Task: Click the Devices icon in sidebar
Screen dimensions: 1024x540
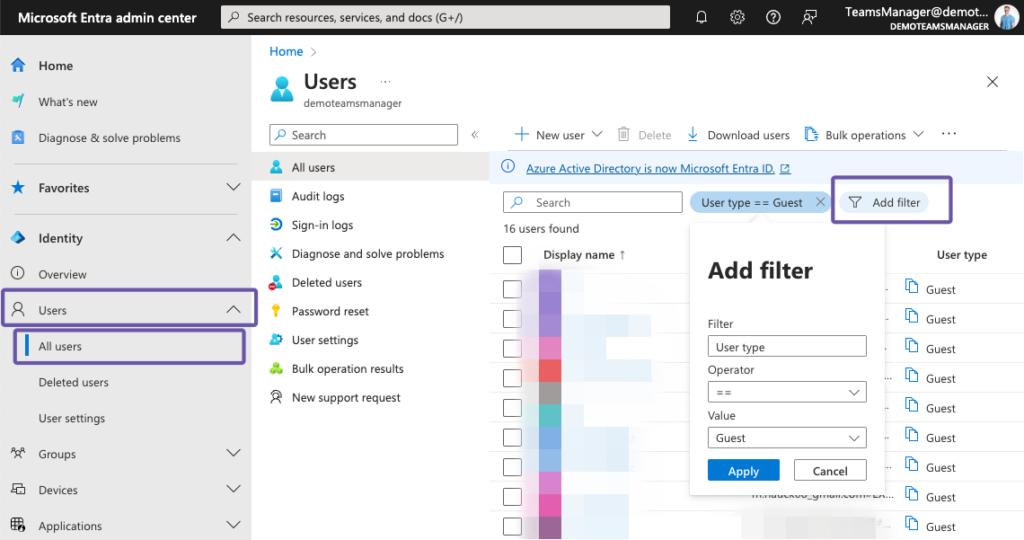Action: point(18,489)
